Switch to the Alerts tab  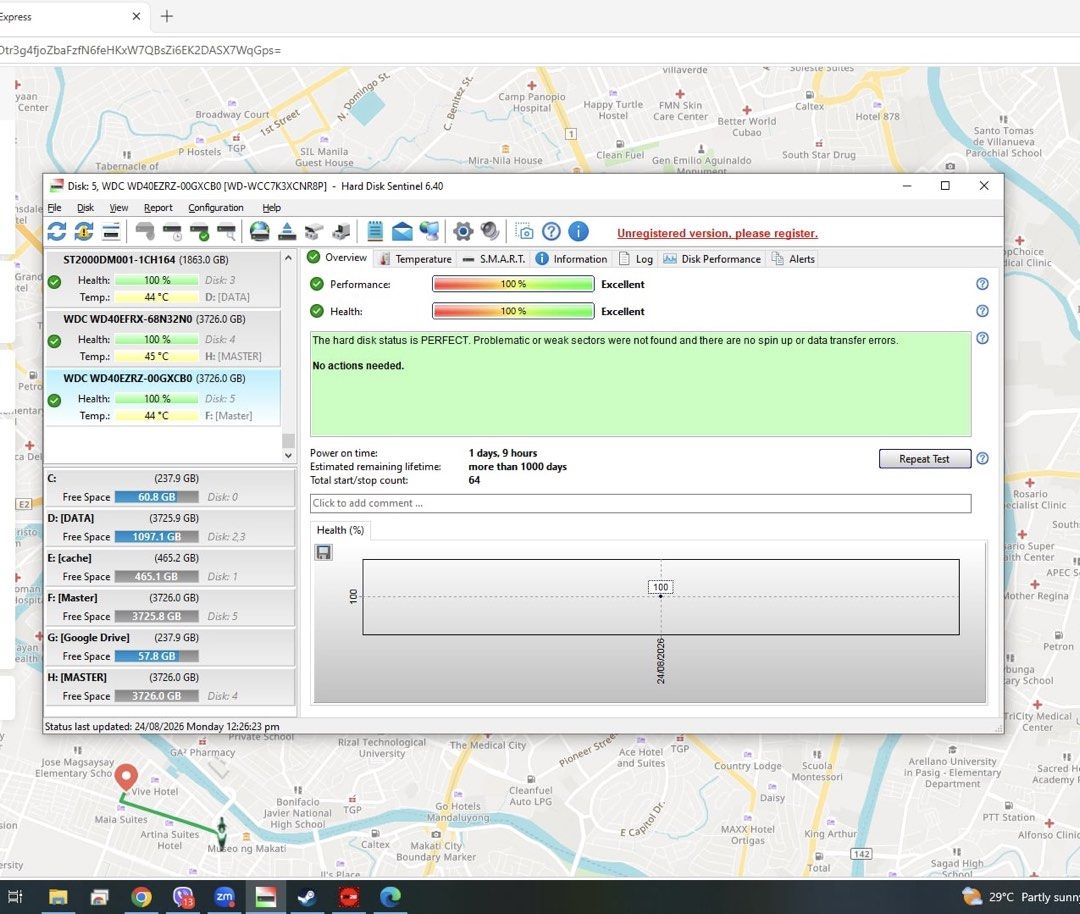[793, 259]
